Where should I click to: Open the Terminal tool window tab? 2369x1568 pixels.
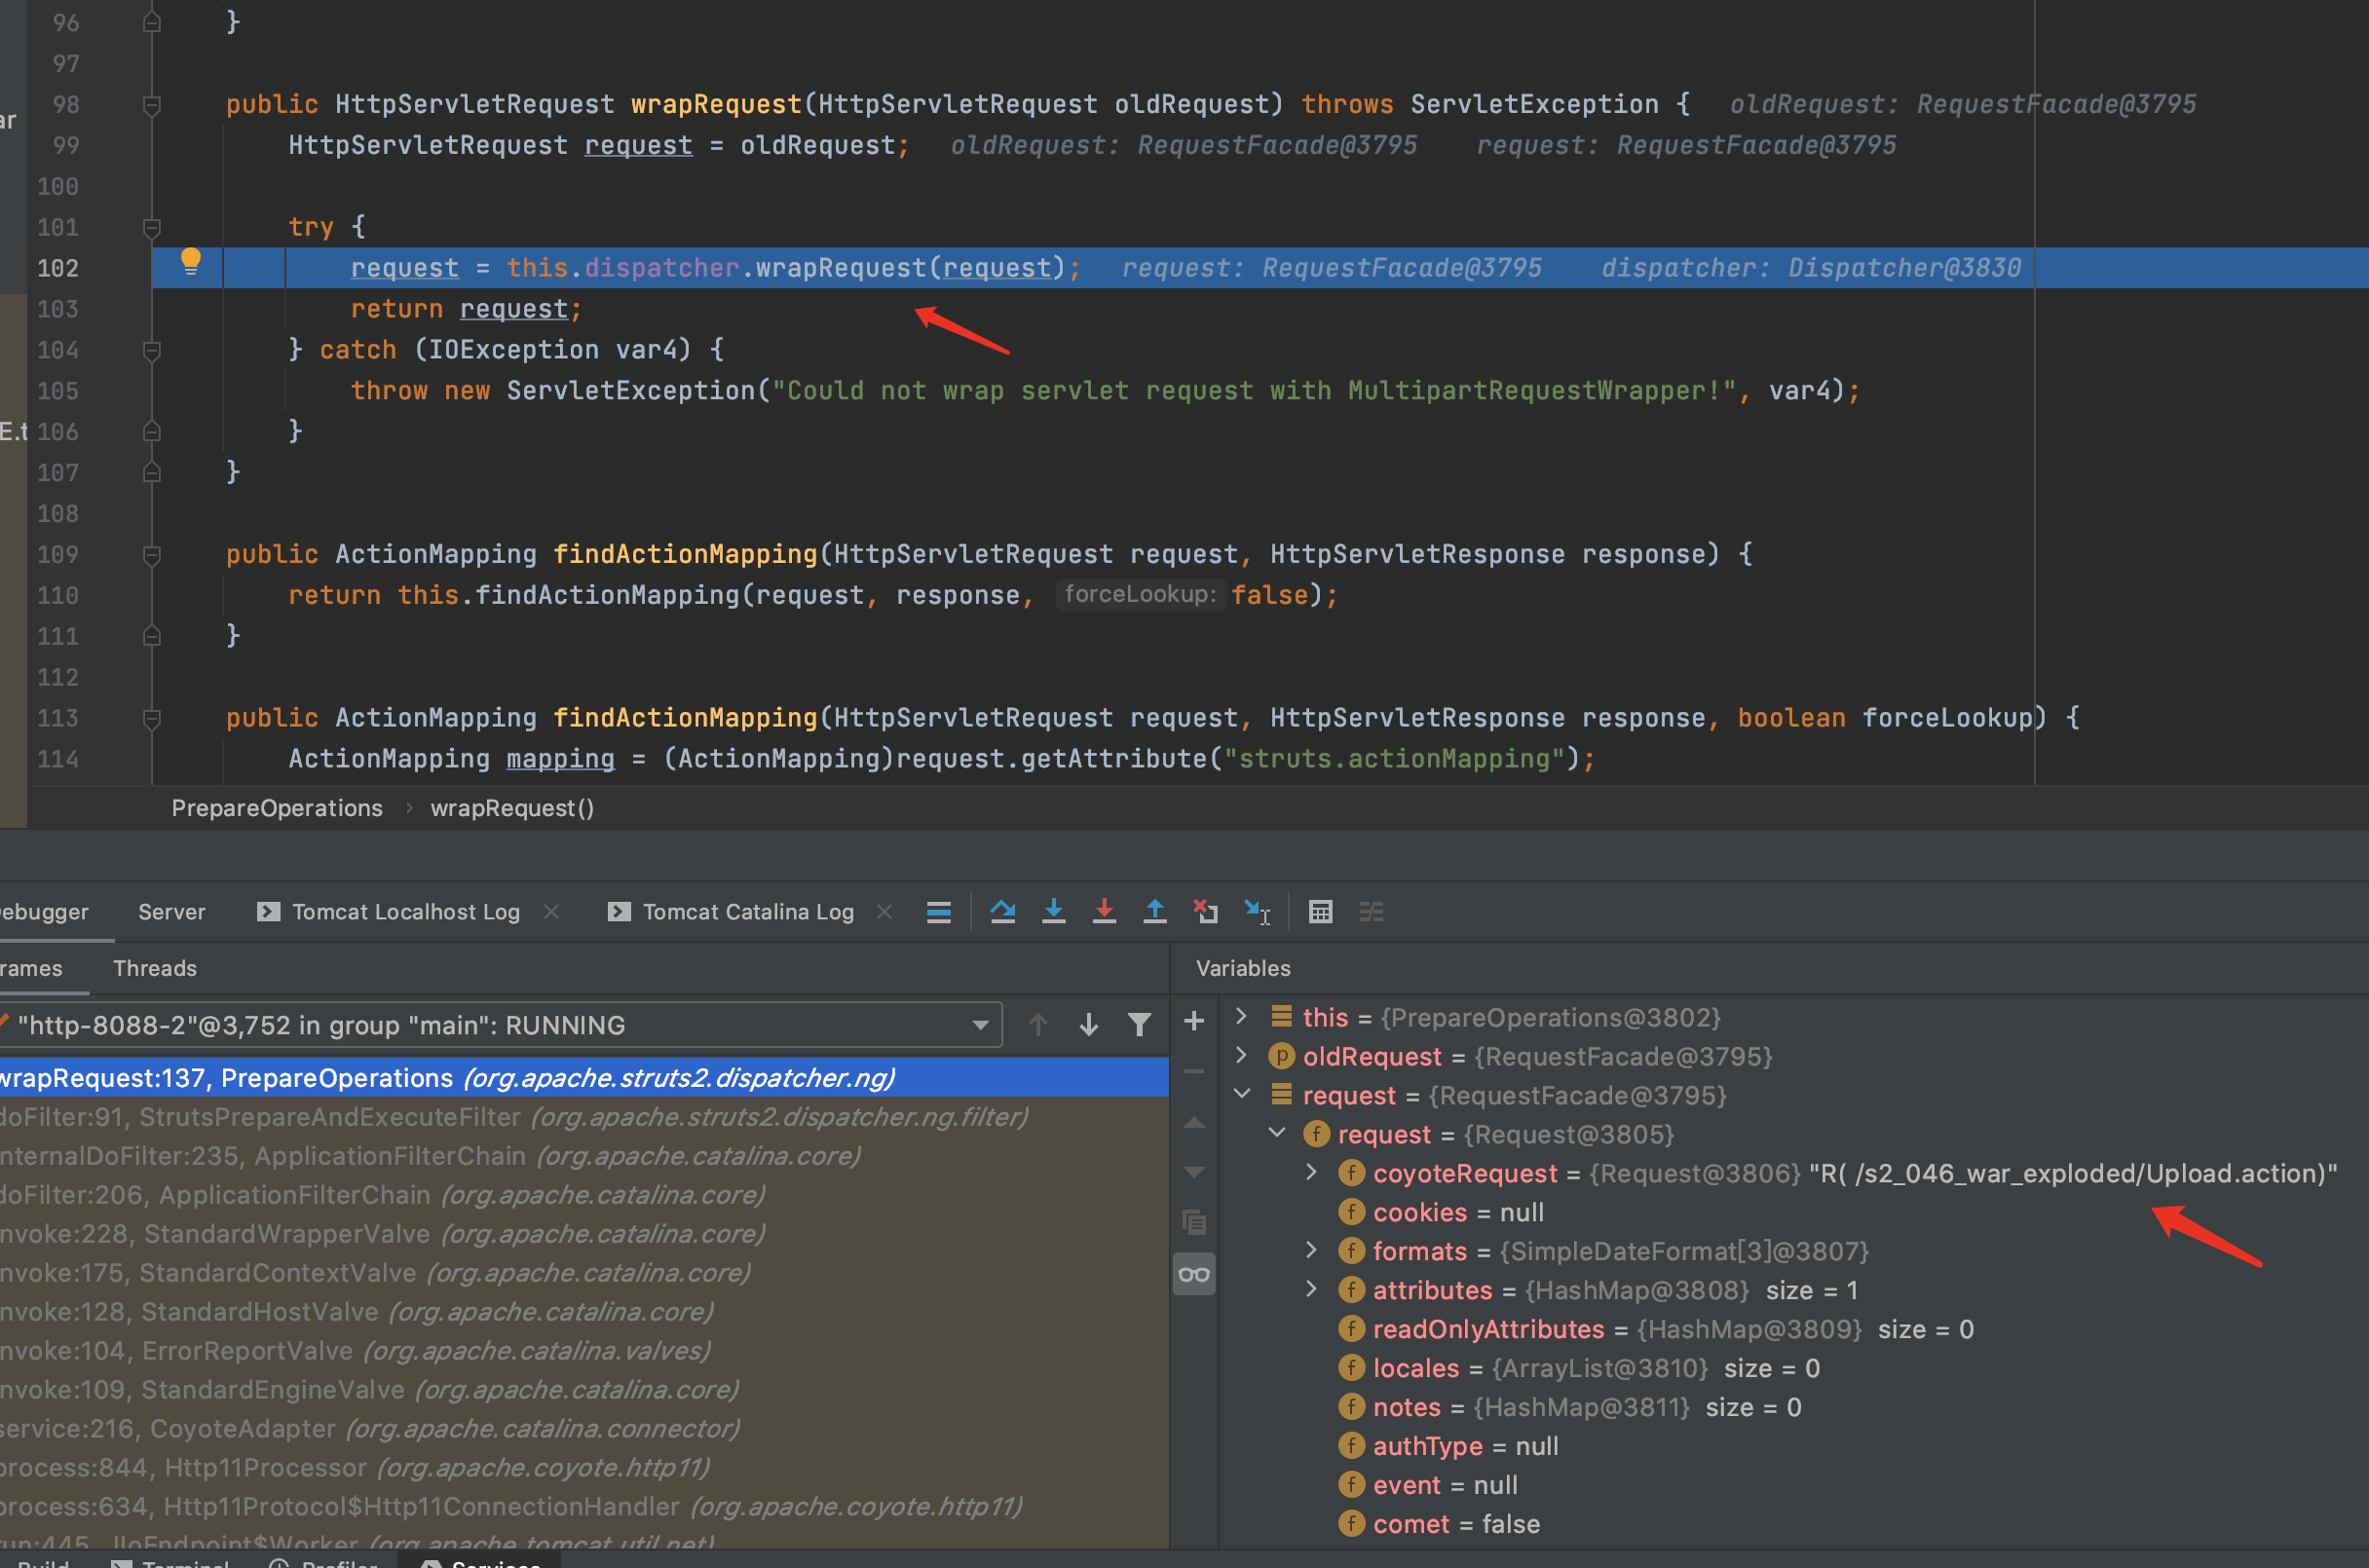pyautogui.click(x=170, y=1560)
